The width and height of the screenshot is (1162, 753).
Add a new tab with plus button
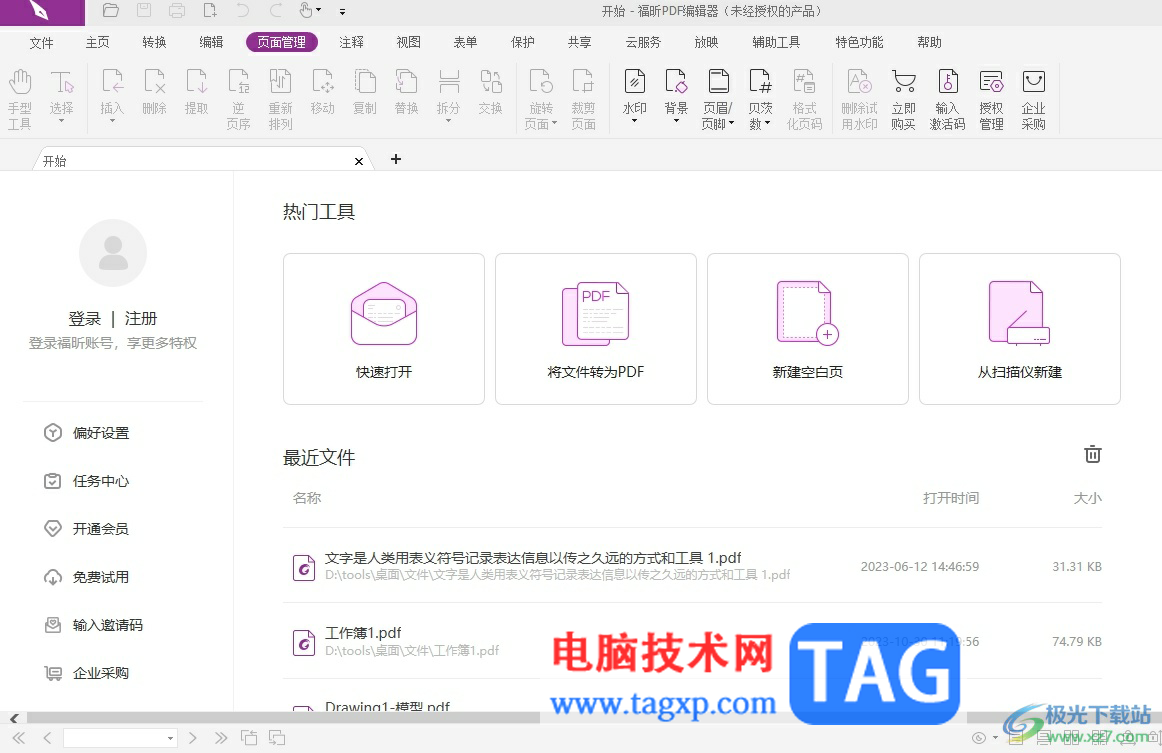coord(396,159)
